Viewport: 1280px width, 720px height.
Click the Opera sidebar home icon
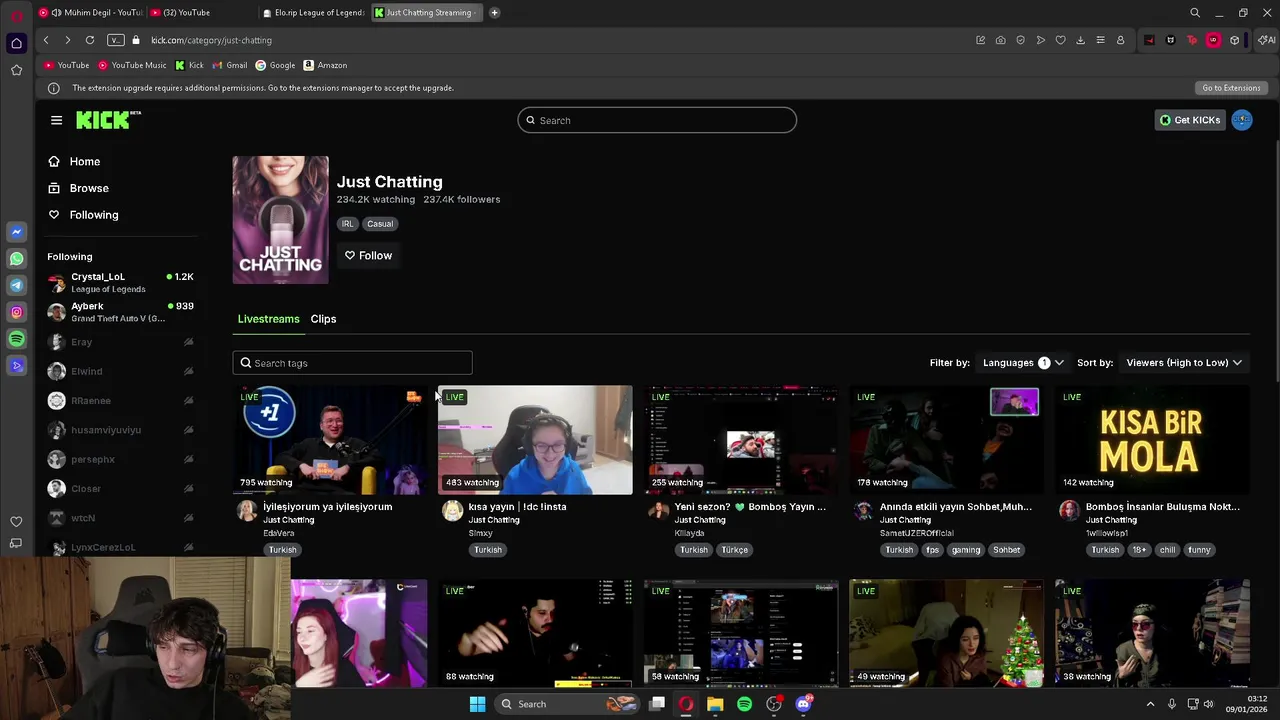[16, 43]
